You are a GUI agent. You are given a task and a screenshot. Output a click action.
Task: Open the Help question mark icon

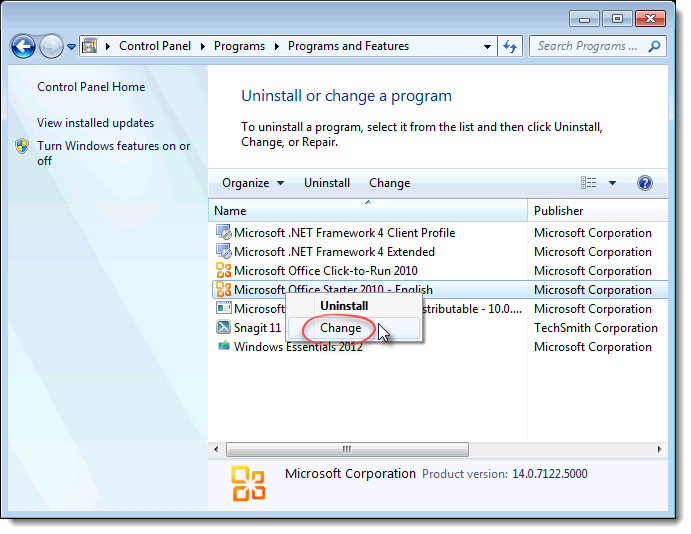click(x=644, y=183)
